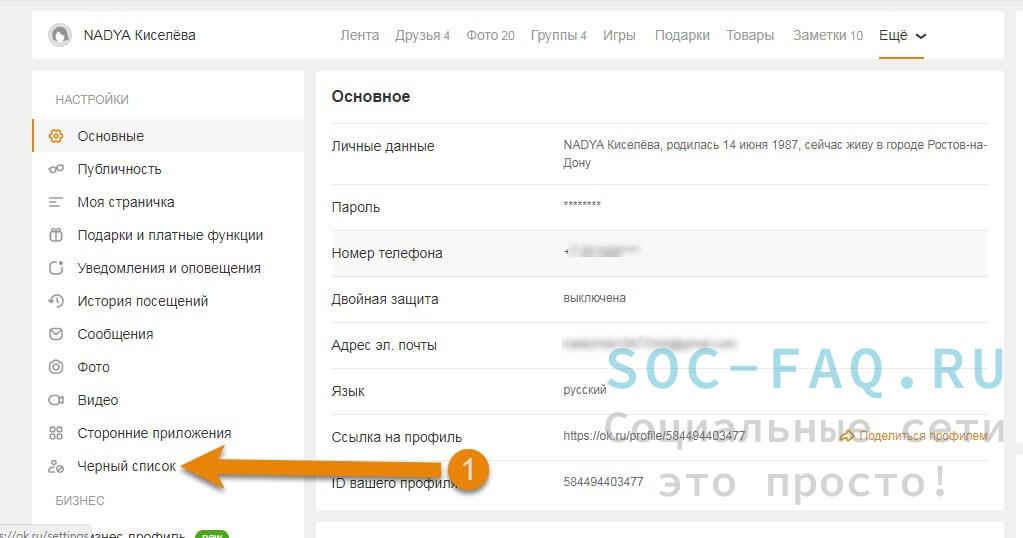The height and width of the screenshot is (538, 1023).
Task: Open Видео settings in sidebar
Action: [168, 400]
